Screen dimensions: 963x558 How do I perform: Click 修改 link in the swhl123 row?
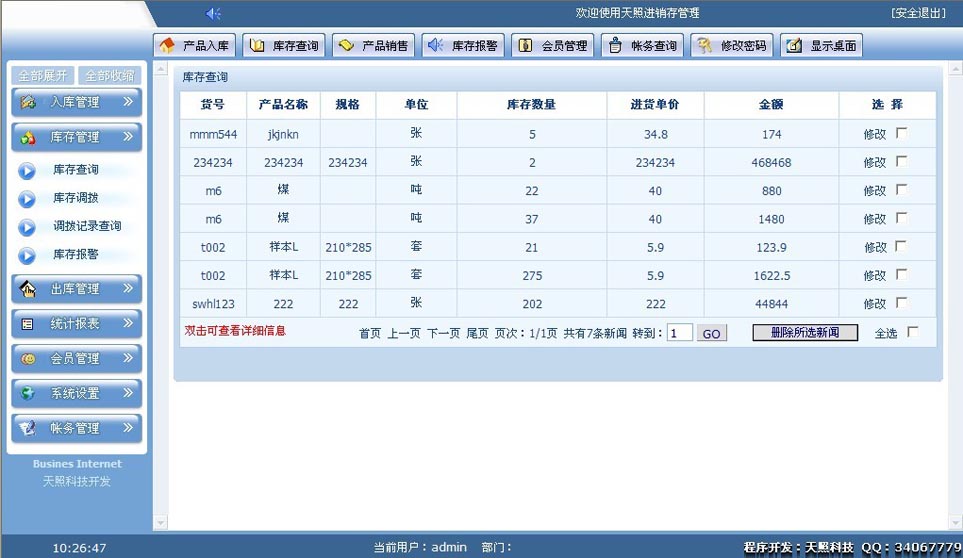coord(875,304)
